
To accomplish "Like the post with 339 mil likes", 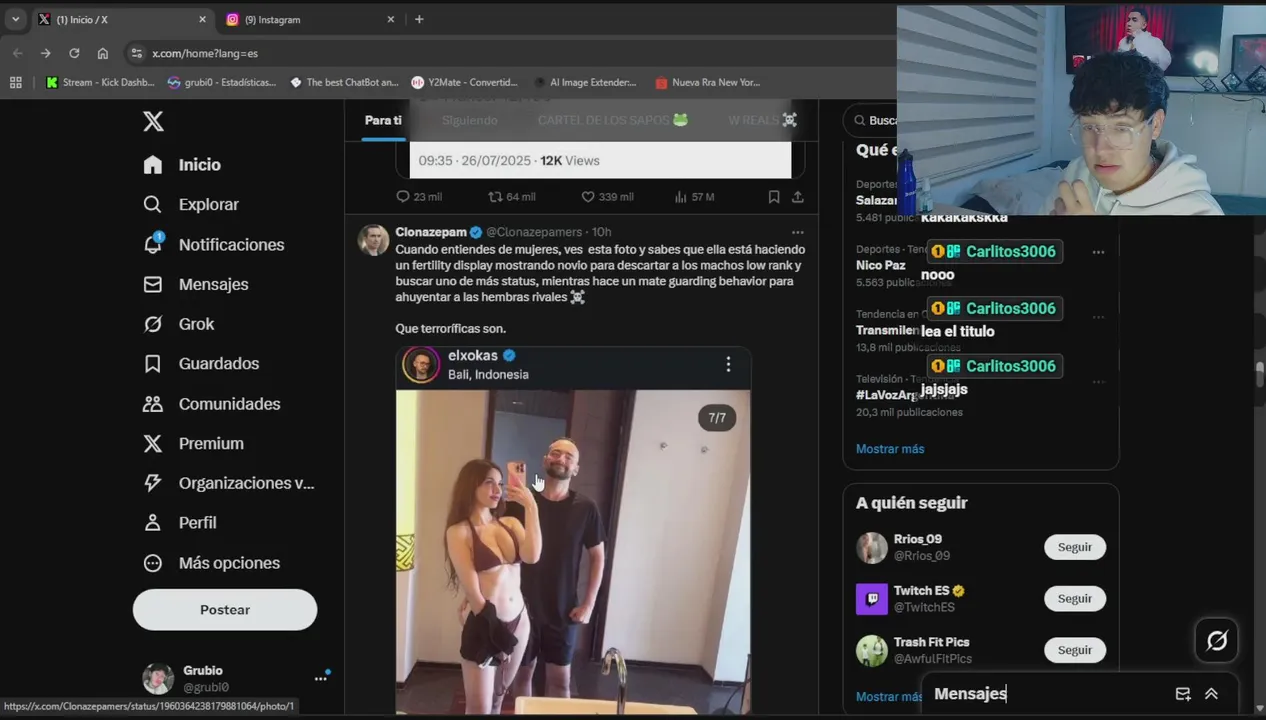I will point(607,197).
